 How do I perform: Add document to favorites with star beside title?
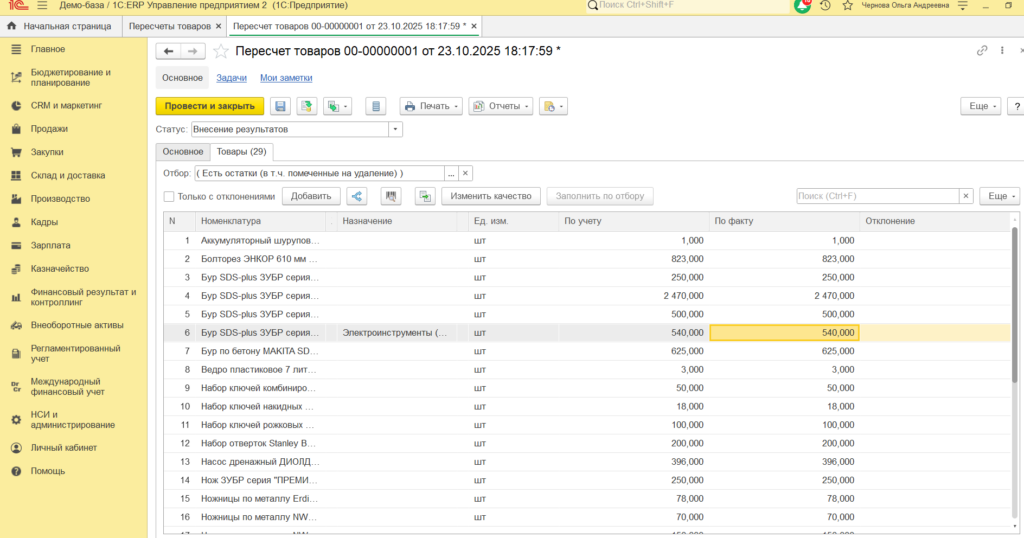click(x=221, y=51)
